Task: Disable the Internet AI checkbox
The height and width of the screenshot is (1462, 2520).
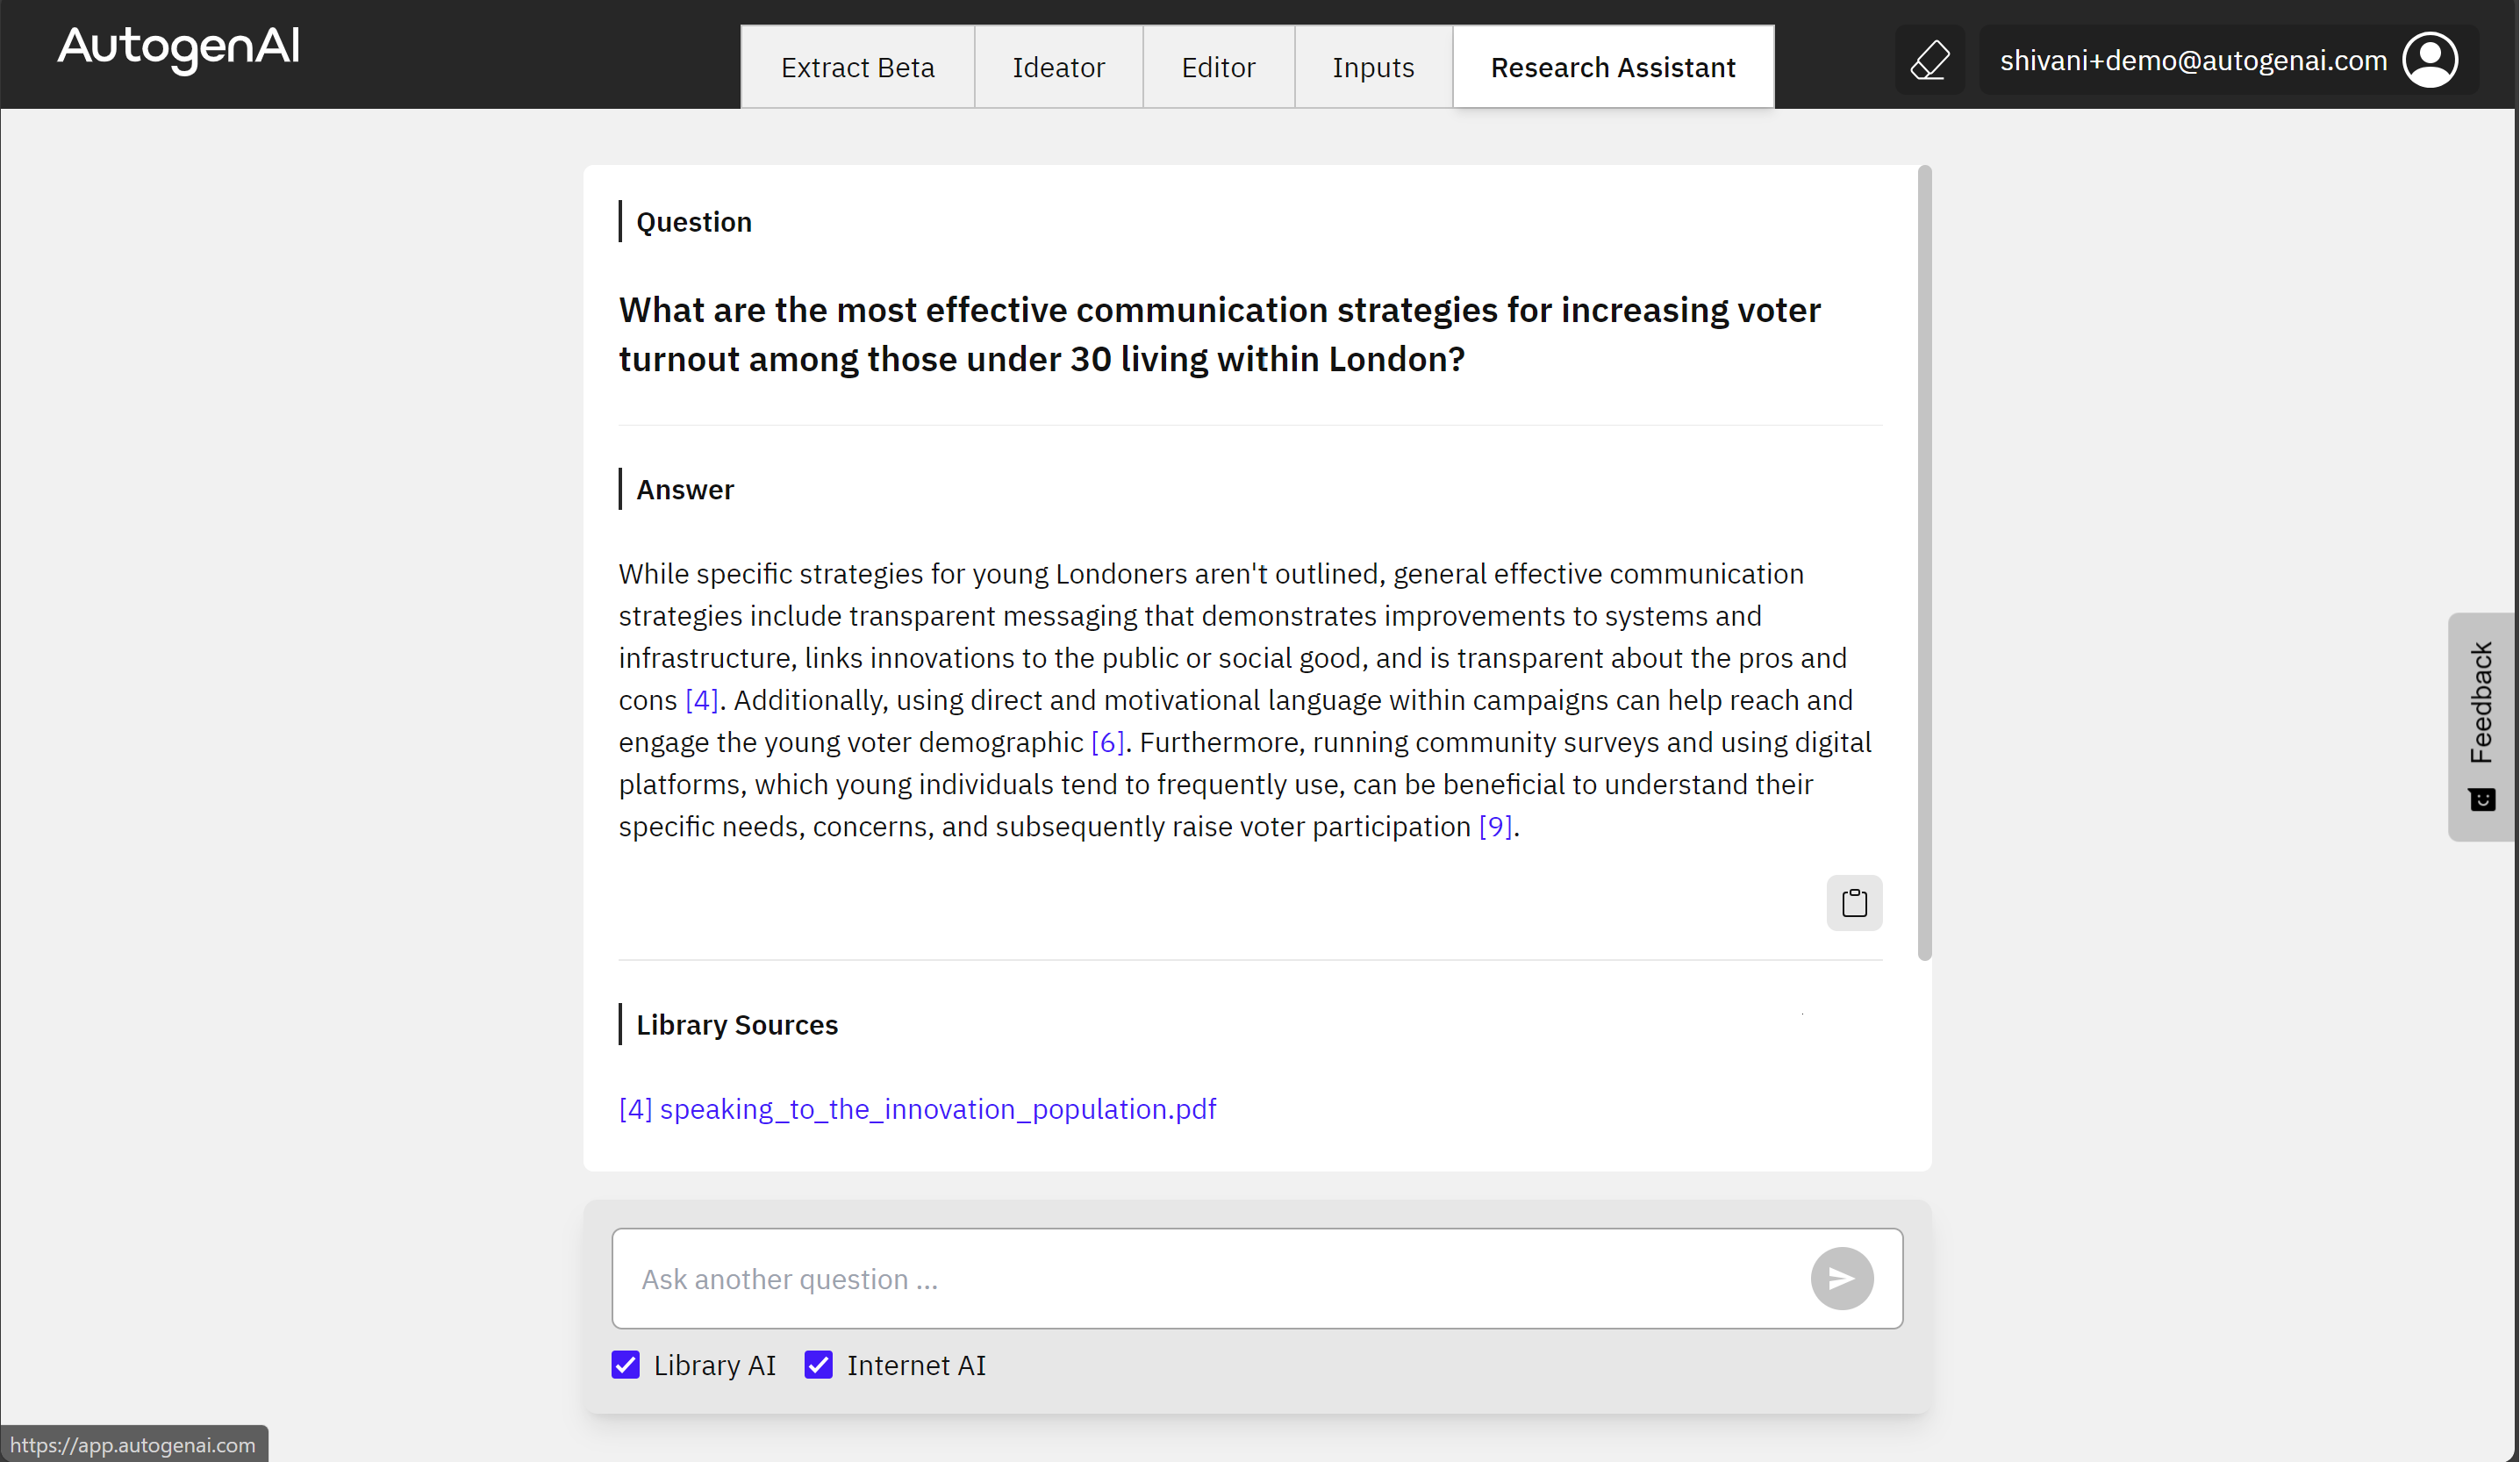Action: (818, 1365)
